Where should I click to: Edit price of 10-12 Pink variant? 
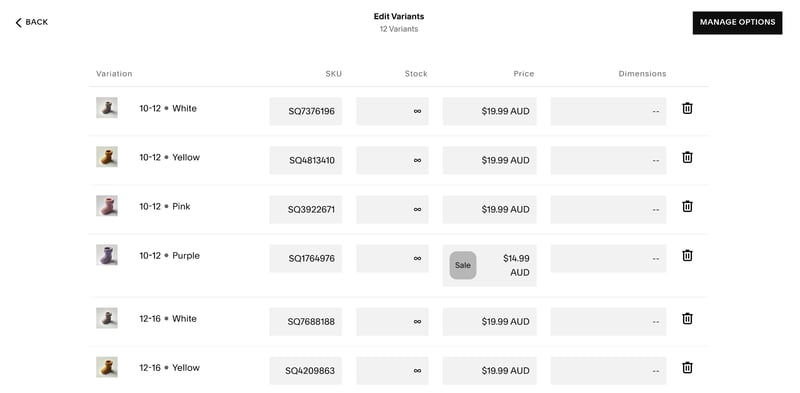[x=489, y=209]
